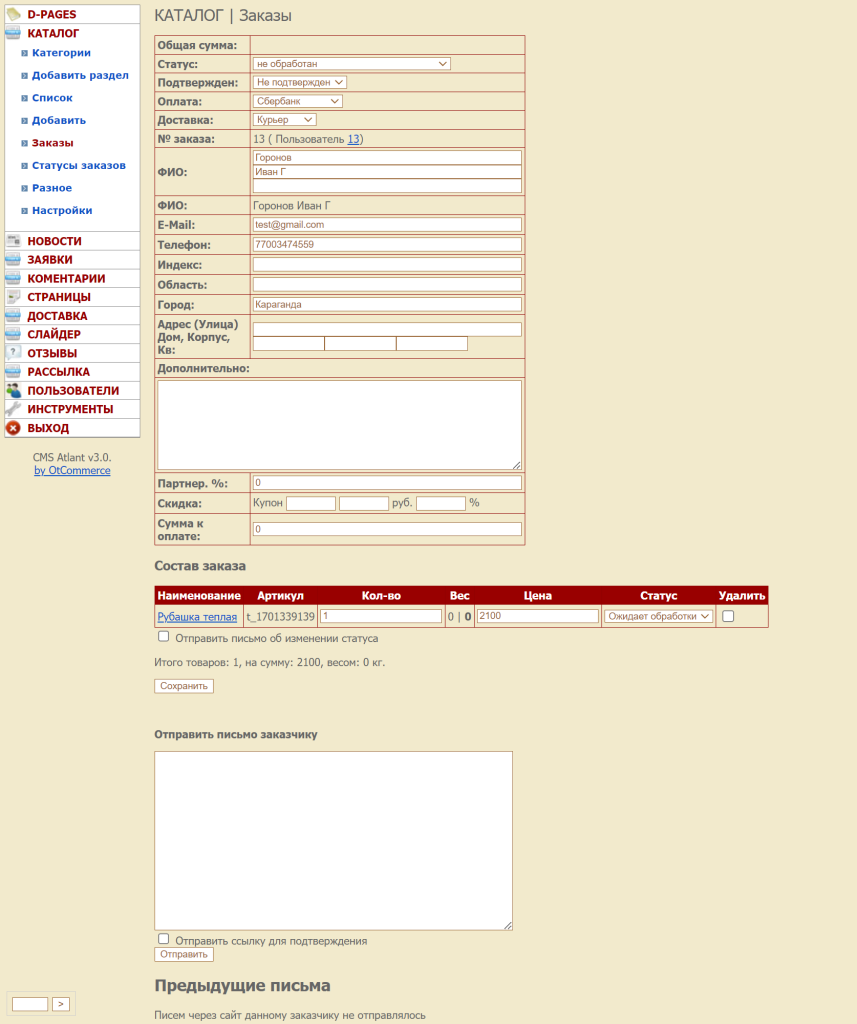857x1024 pixels.
Task: Click the Сохранить button
Action: tap(184, 686)
